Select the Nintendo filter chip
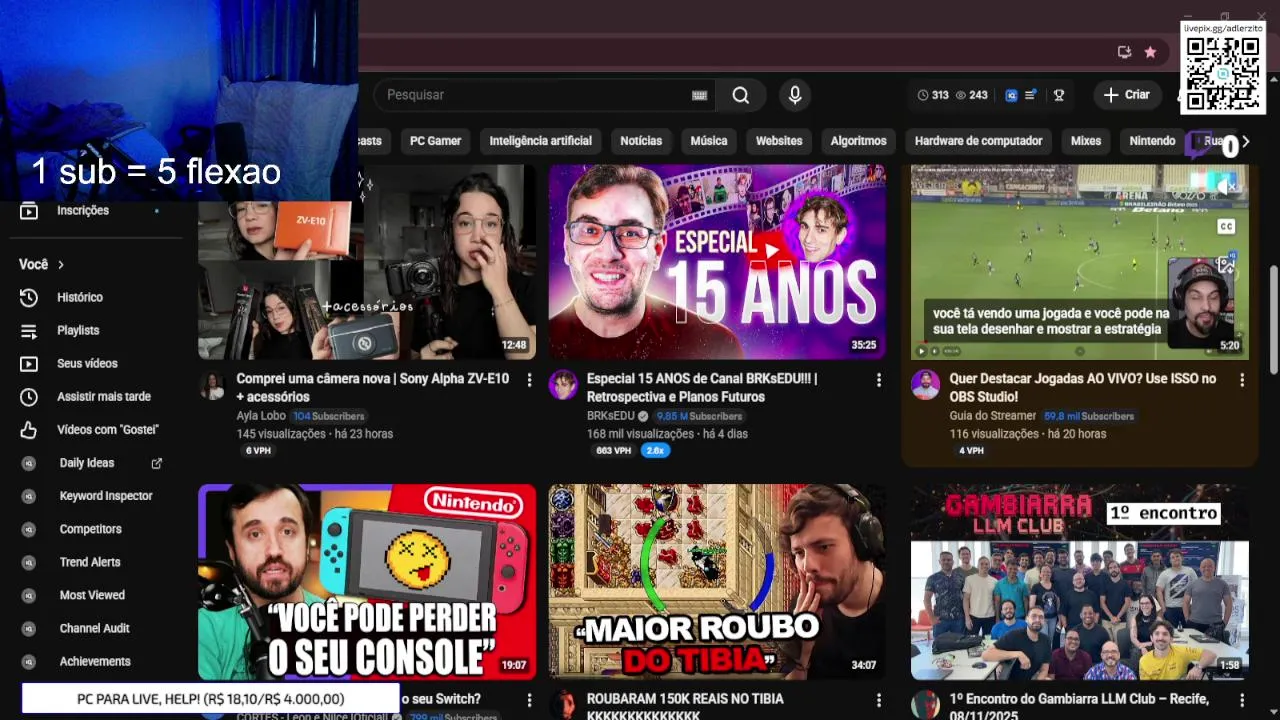 pyautogui.click(x=1152, y=141)
